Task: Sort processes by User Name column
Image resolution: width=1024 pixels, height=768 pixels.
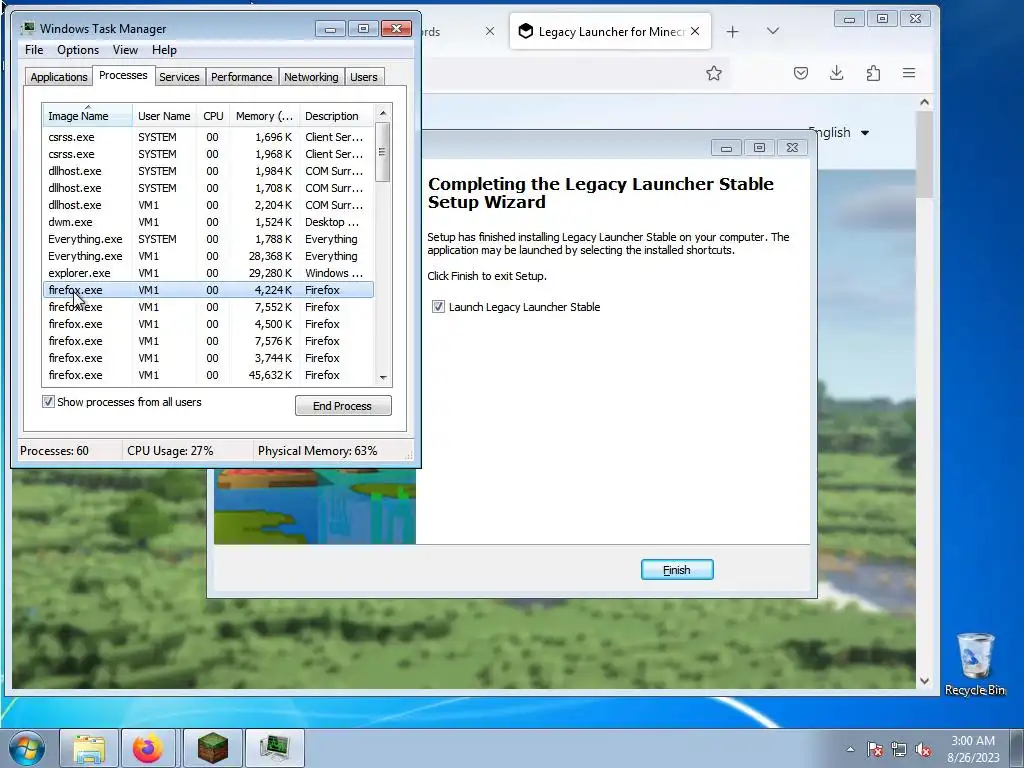Action: tap(164, 116)
